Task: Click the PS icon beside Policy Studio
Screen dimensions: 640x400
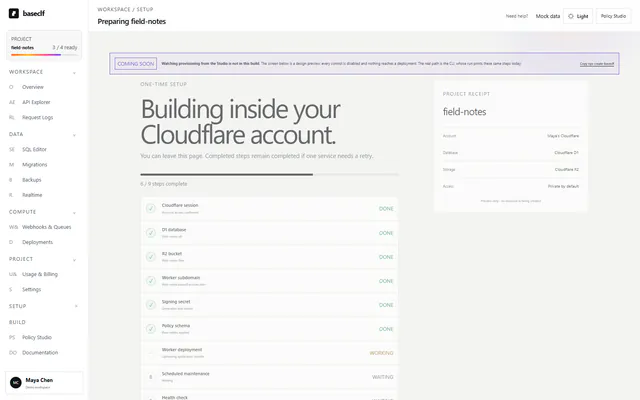Action: click(x=12, y=337)
